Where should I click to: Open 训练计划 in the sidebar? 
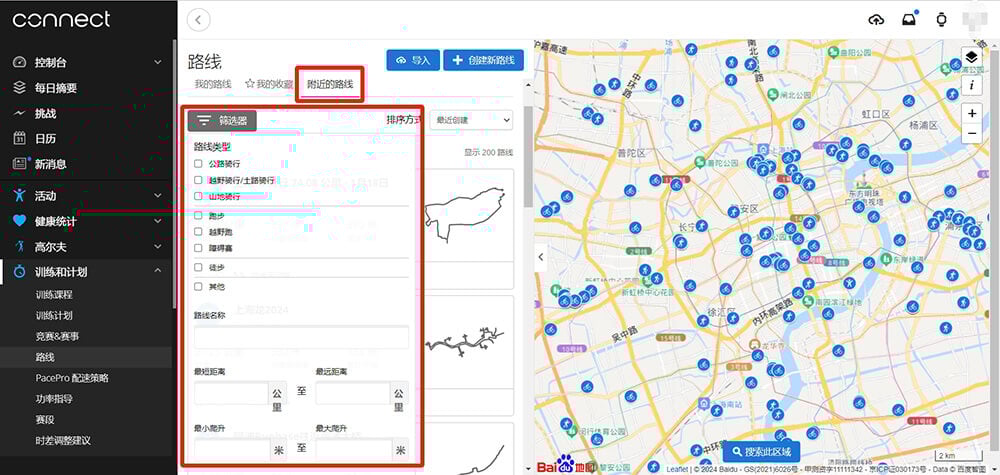(x=54, y=316)
